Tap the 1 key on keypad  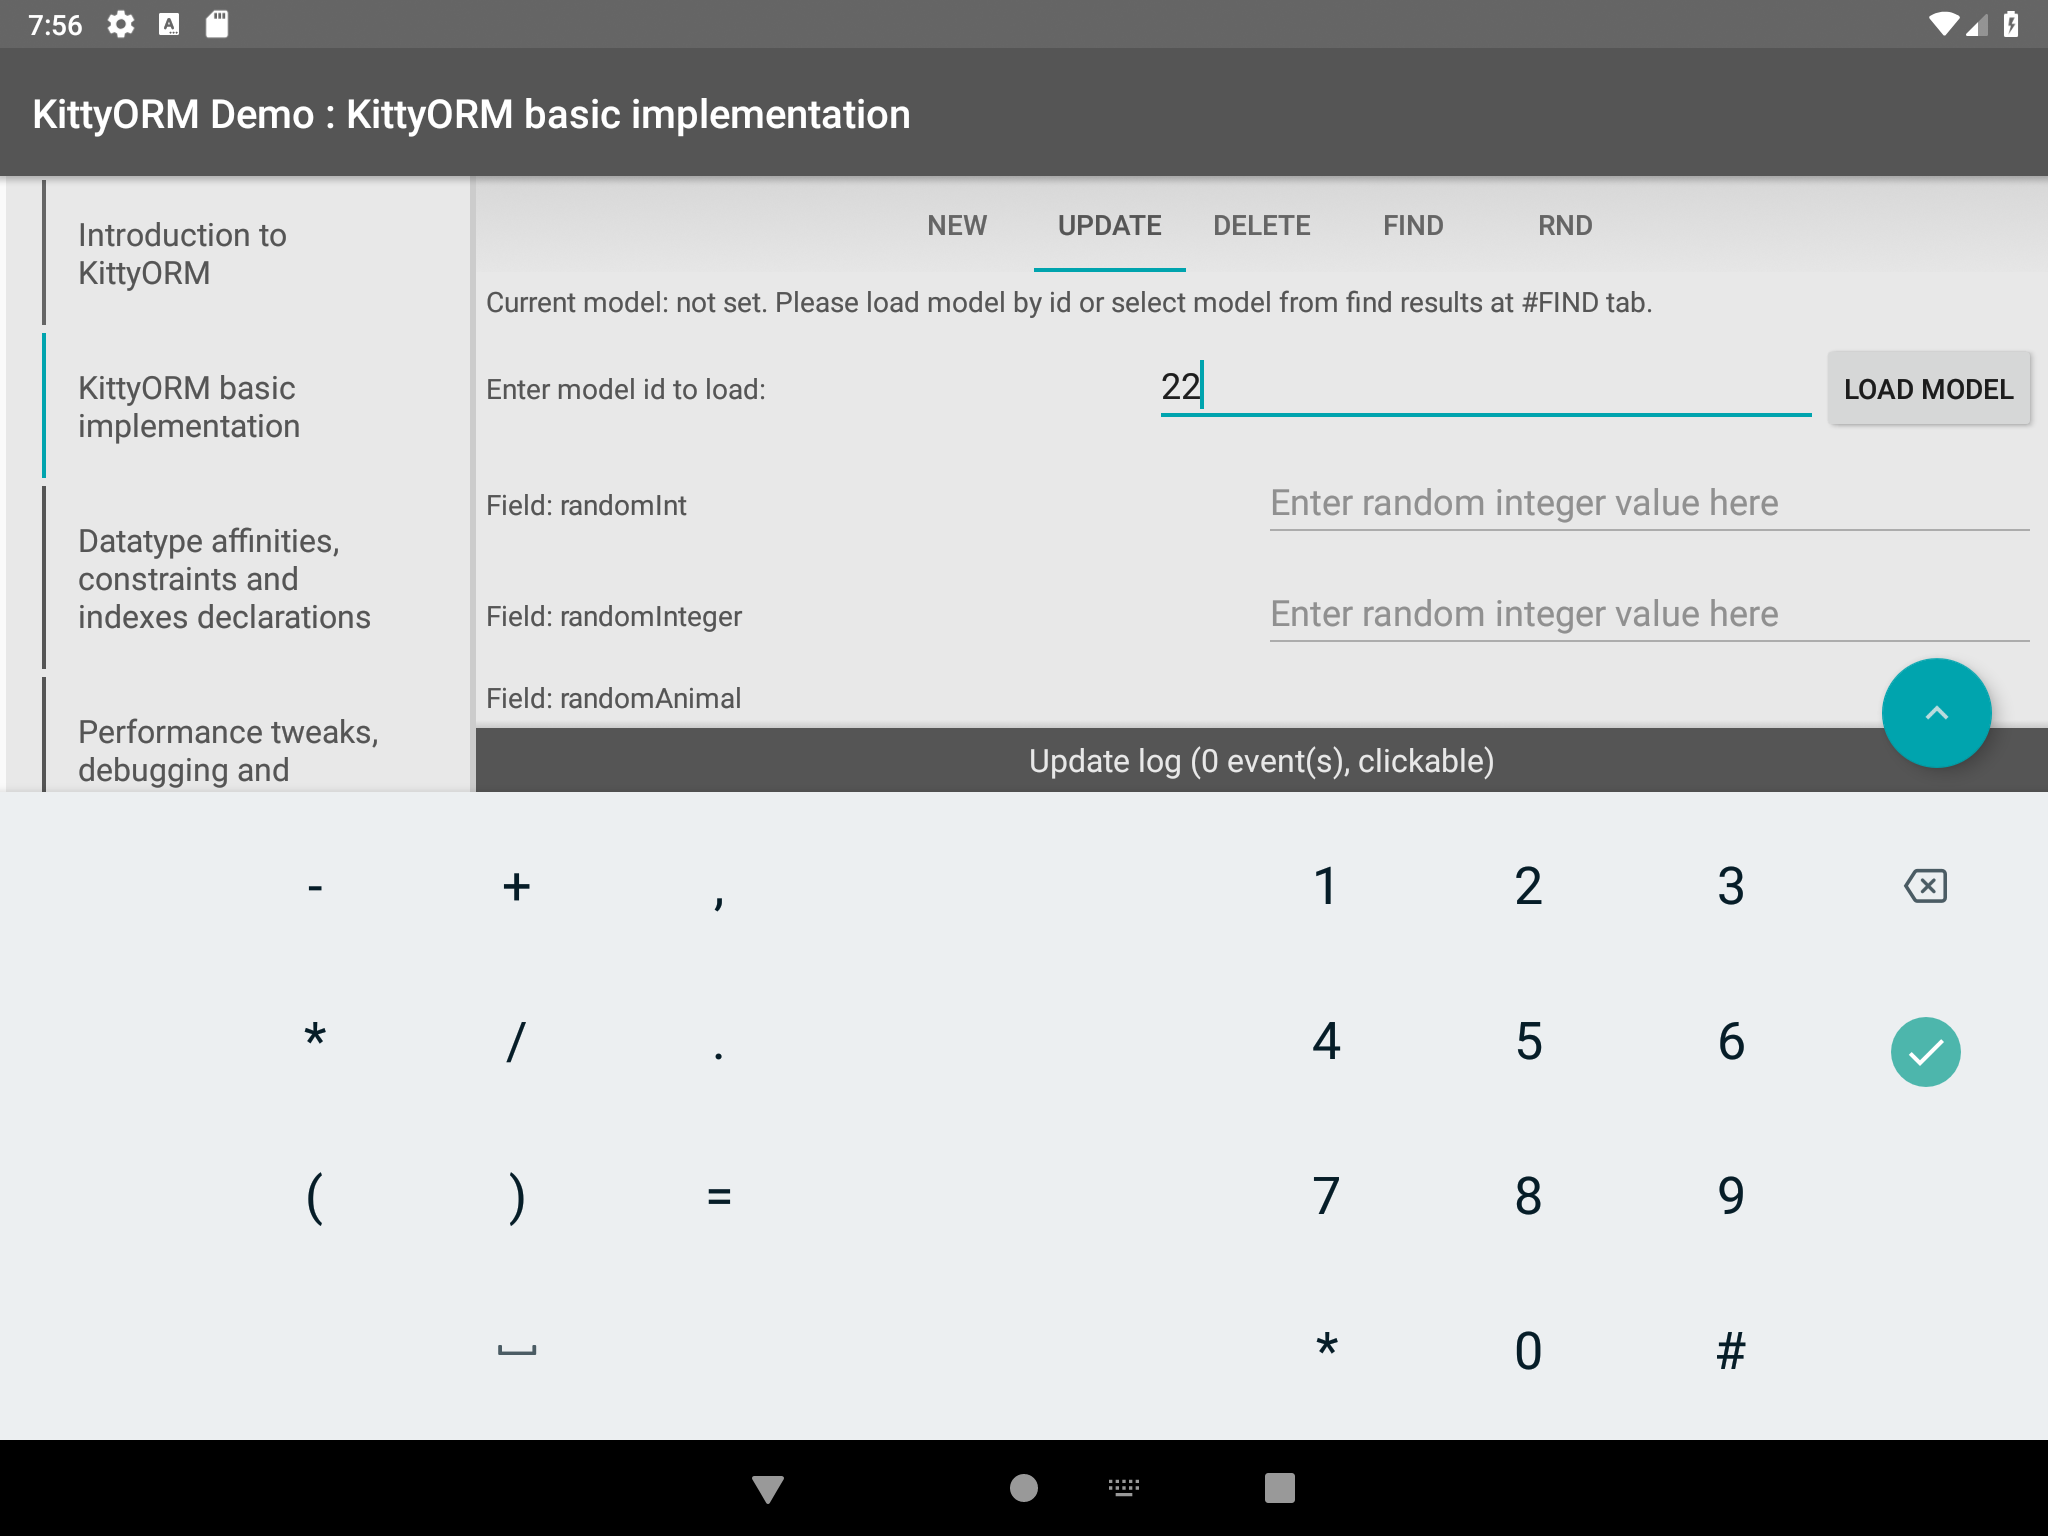tap(1326, 886)
